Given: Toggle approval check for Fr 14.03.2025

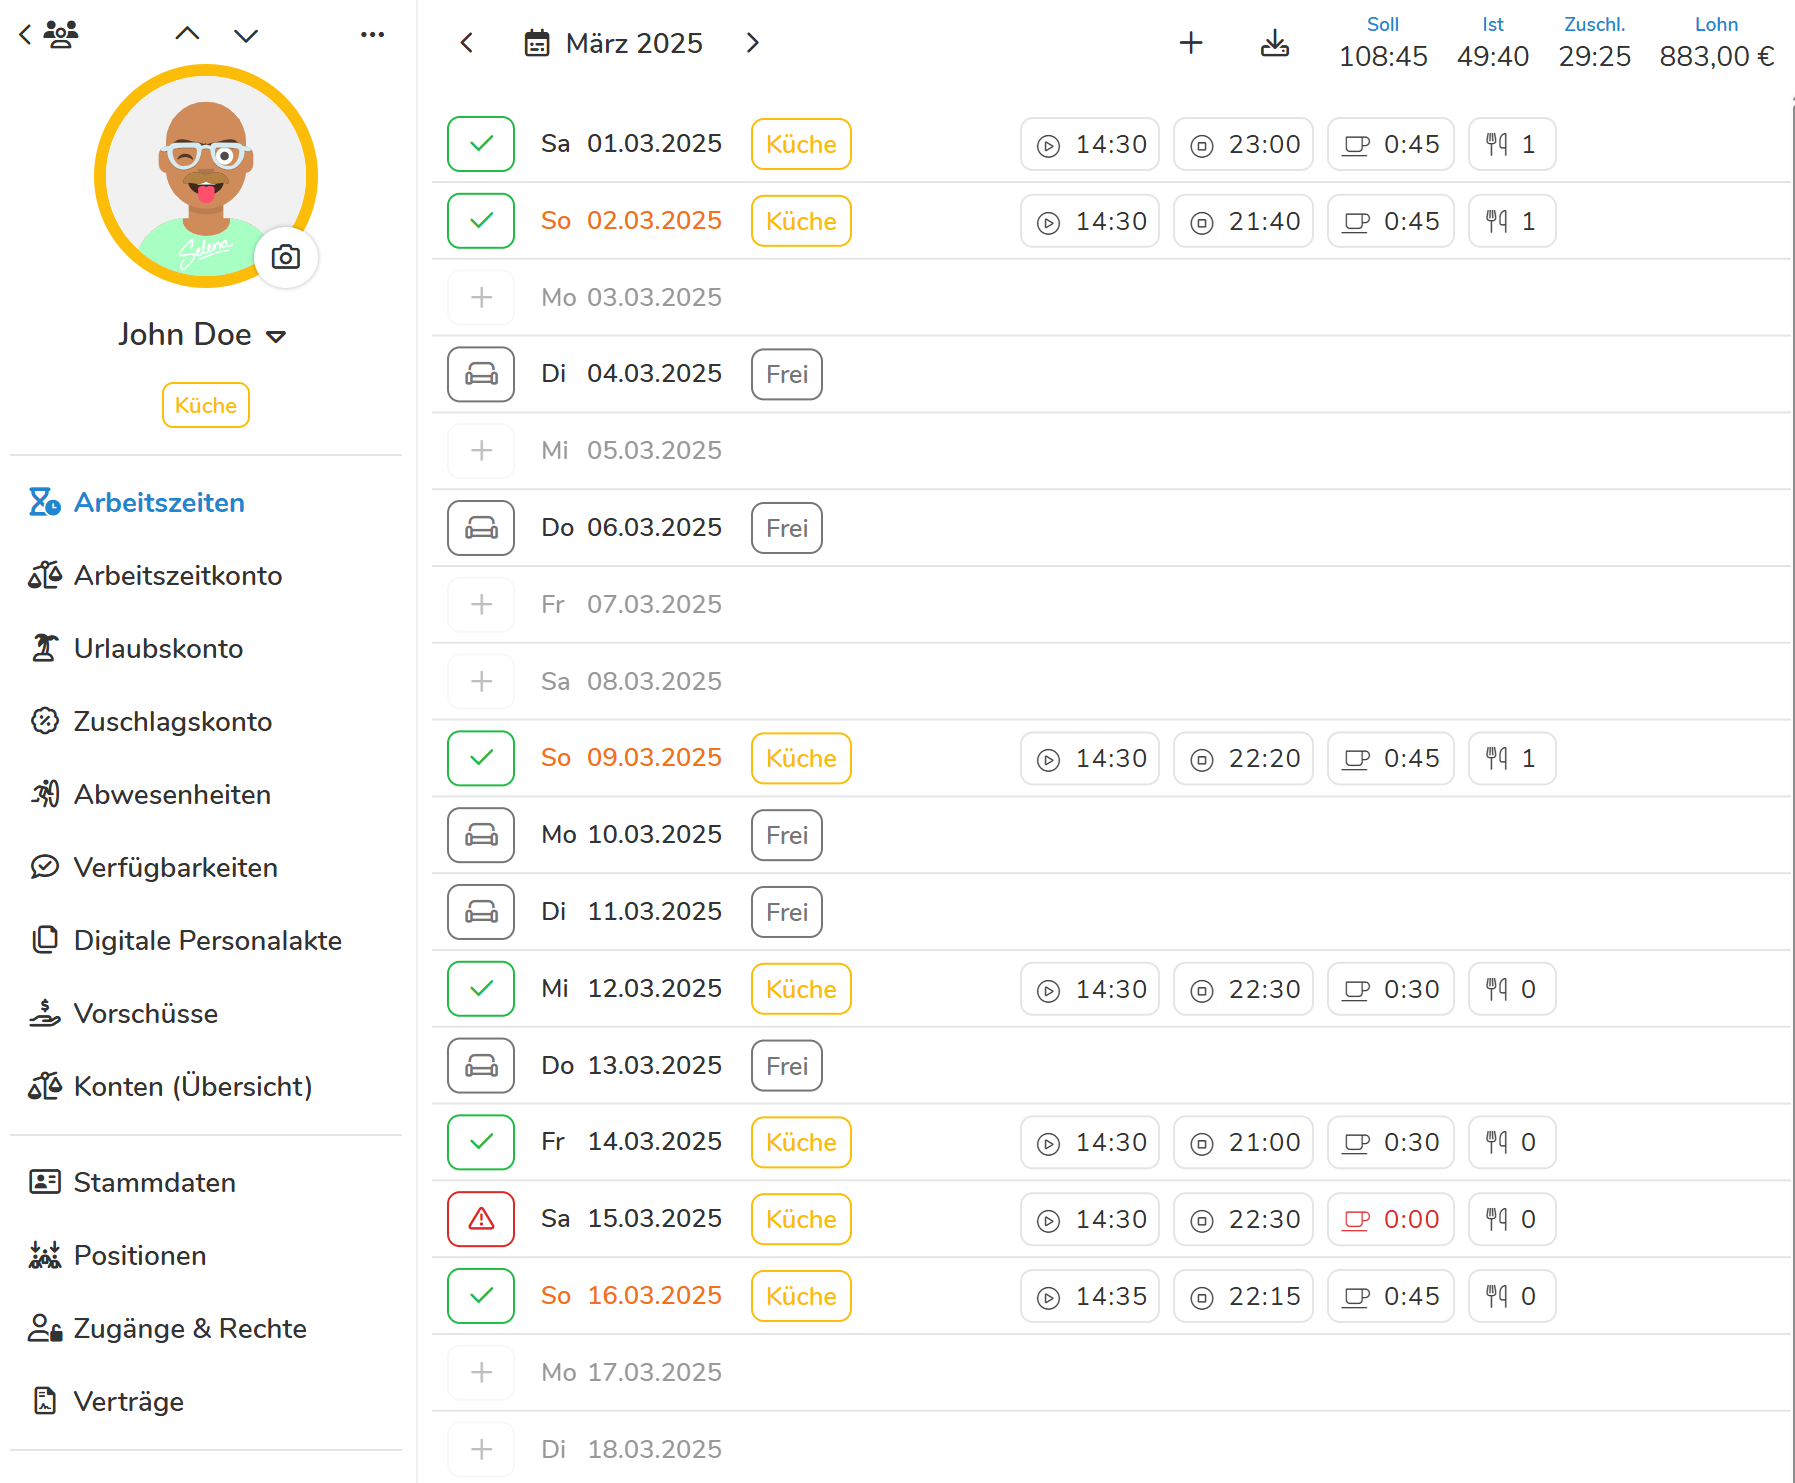Looking at the screenshot, I should tap(481, 1142).
